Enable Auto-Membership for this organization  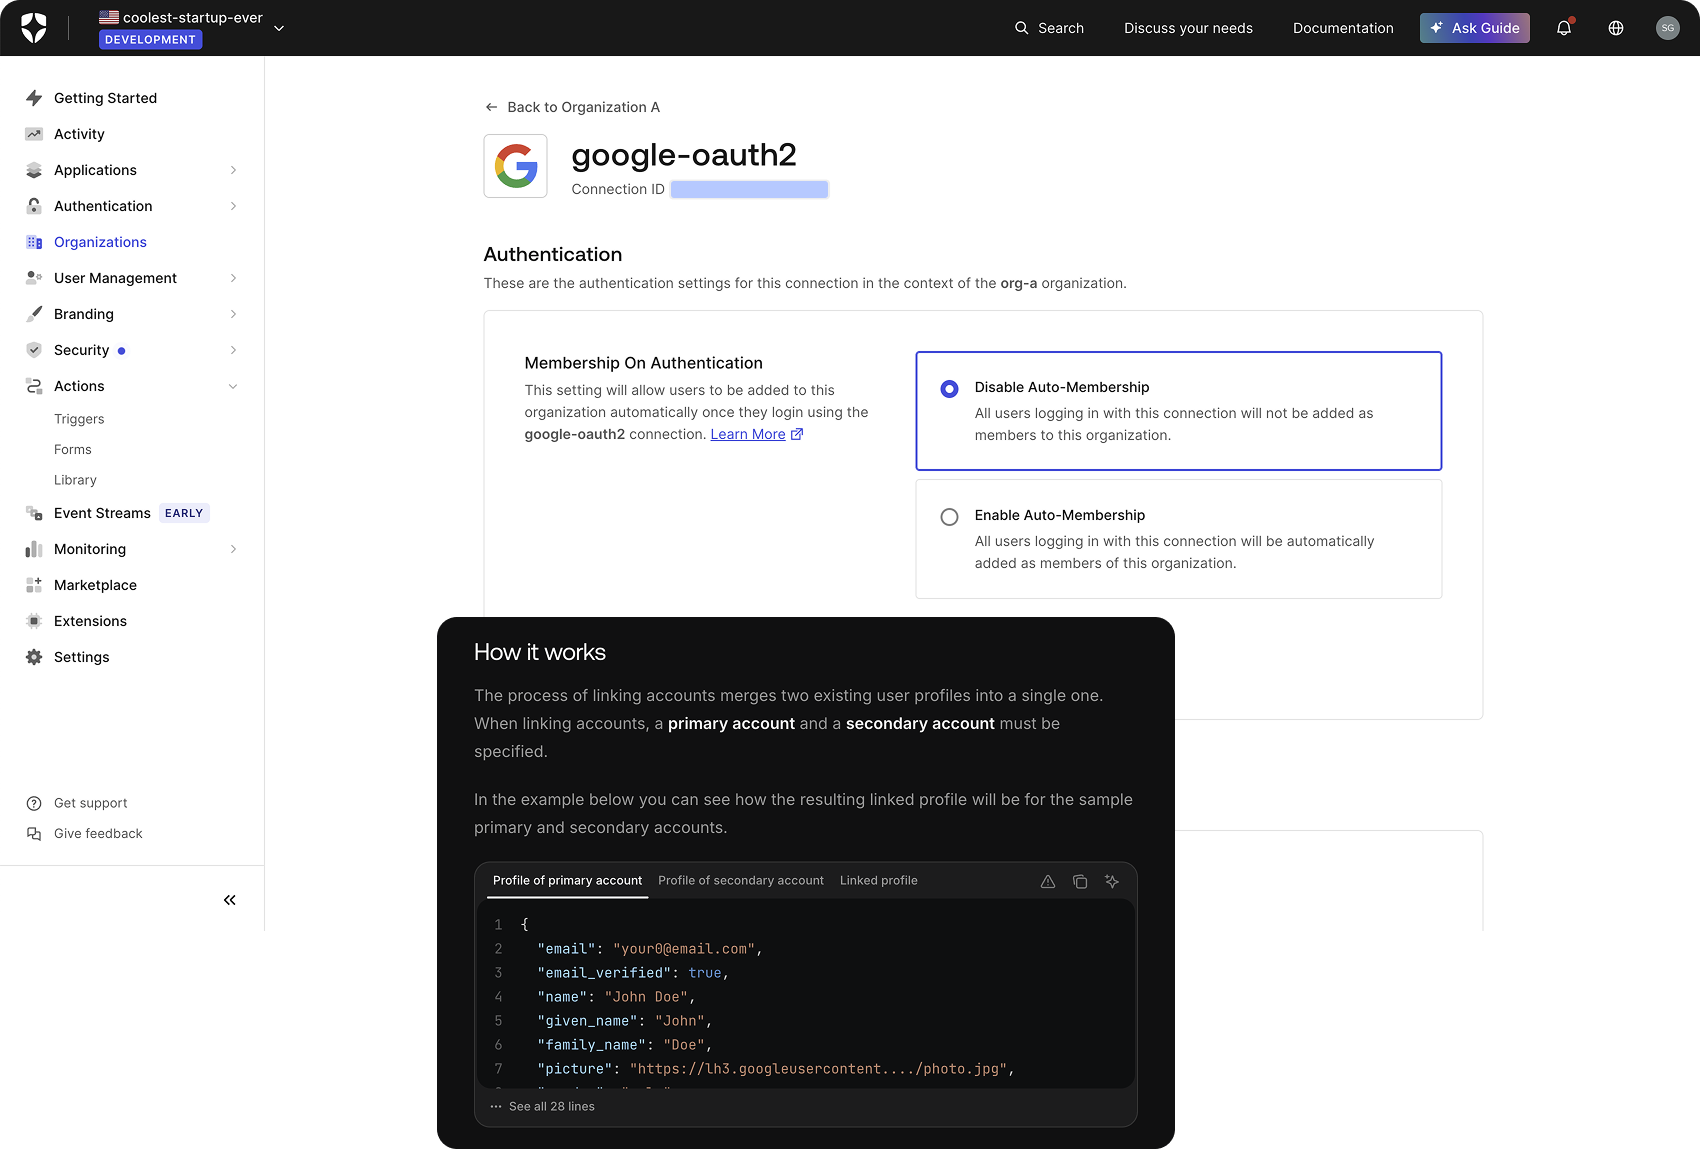949,516
